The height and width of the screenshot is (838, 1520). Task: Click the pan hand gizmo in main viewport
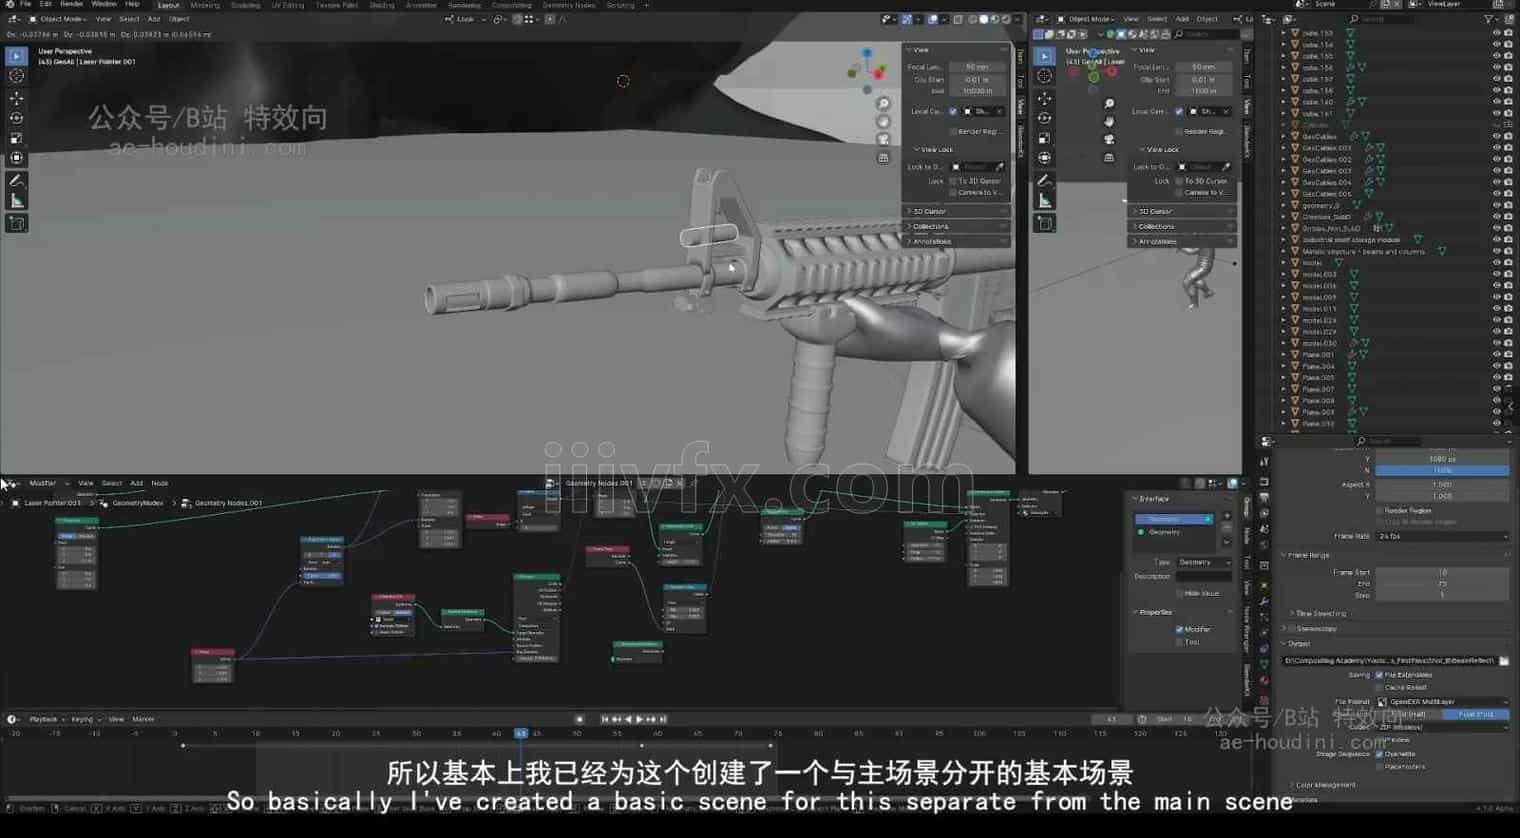[x=883, y=122]
